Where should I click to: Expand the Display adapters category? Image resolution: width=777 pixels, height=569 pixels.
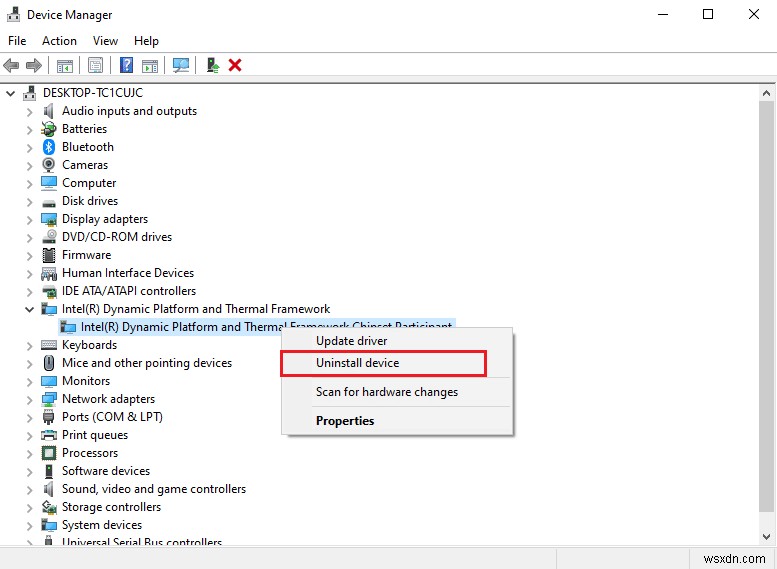click(29, 220)
